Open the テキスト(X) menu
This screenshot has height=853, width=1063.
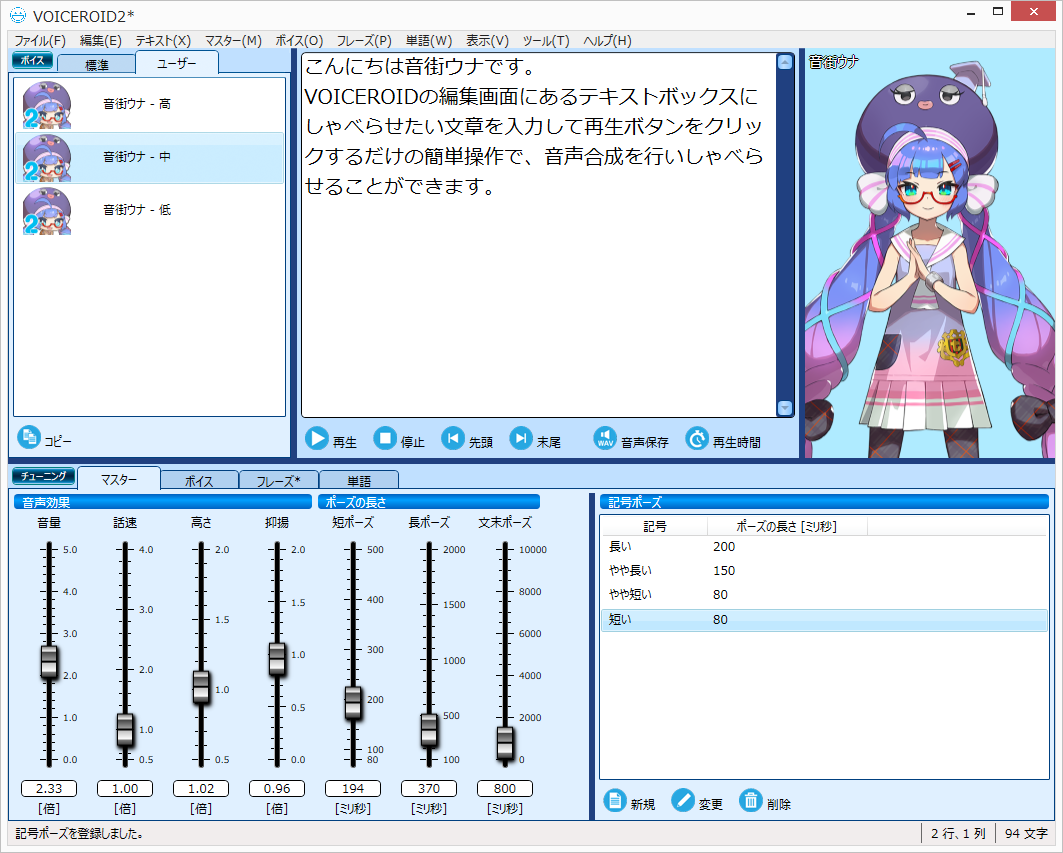(x=163, y=41)
